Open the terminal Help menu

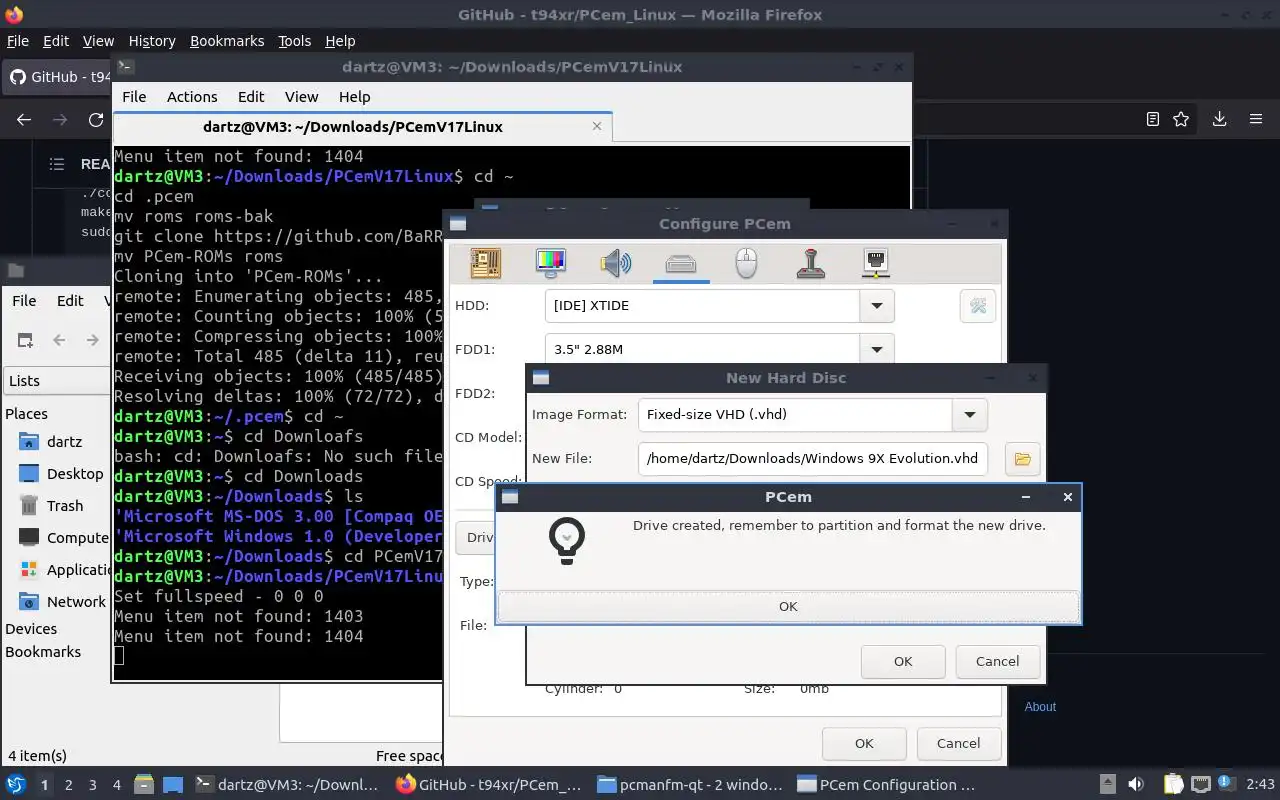coord(354,97)
